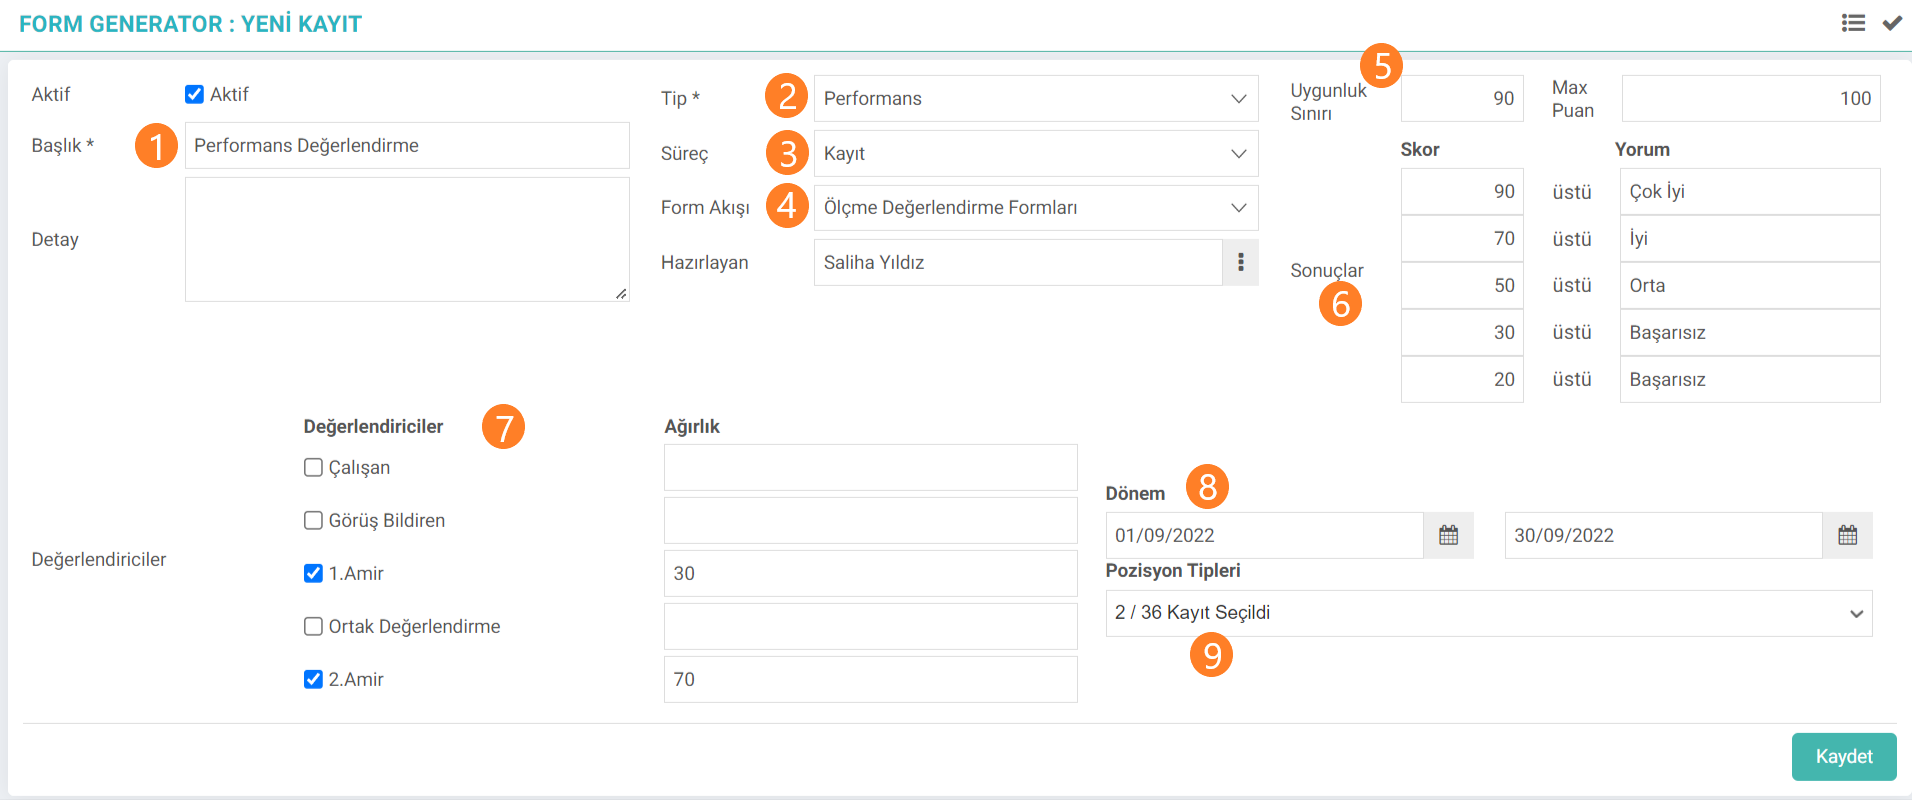
Task: Click the Dönem end date field
Action: (x=1664, y=535)
